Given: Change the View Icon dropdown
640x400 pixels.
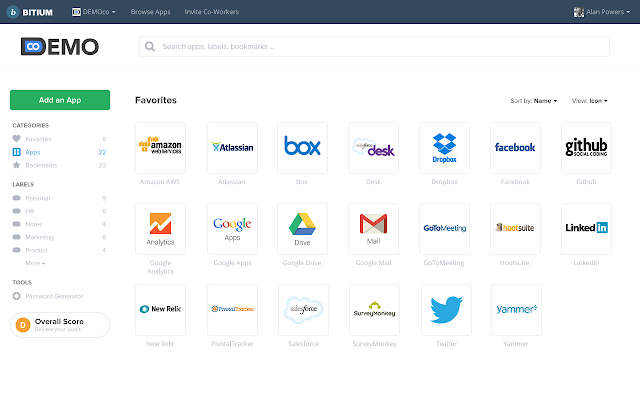Looking at the screenshot, I should click(589, 101).
